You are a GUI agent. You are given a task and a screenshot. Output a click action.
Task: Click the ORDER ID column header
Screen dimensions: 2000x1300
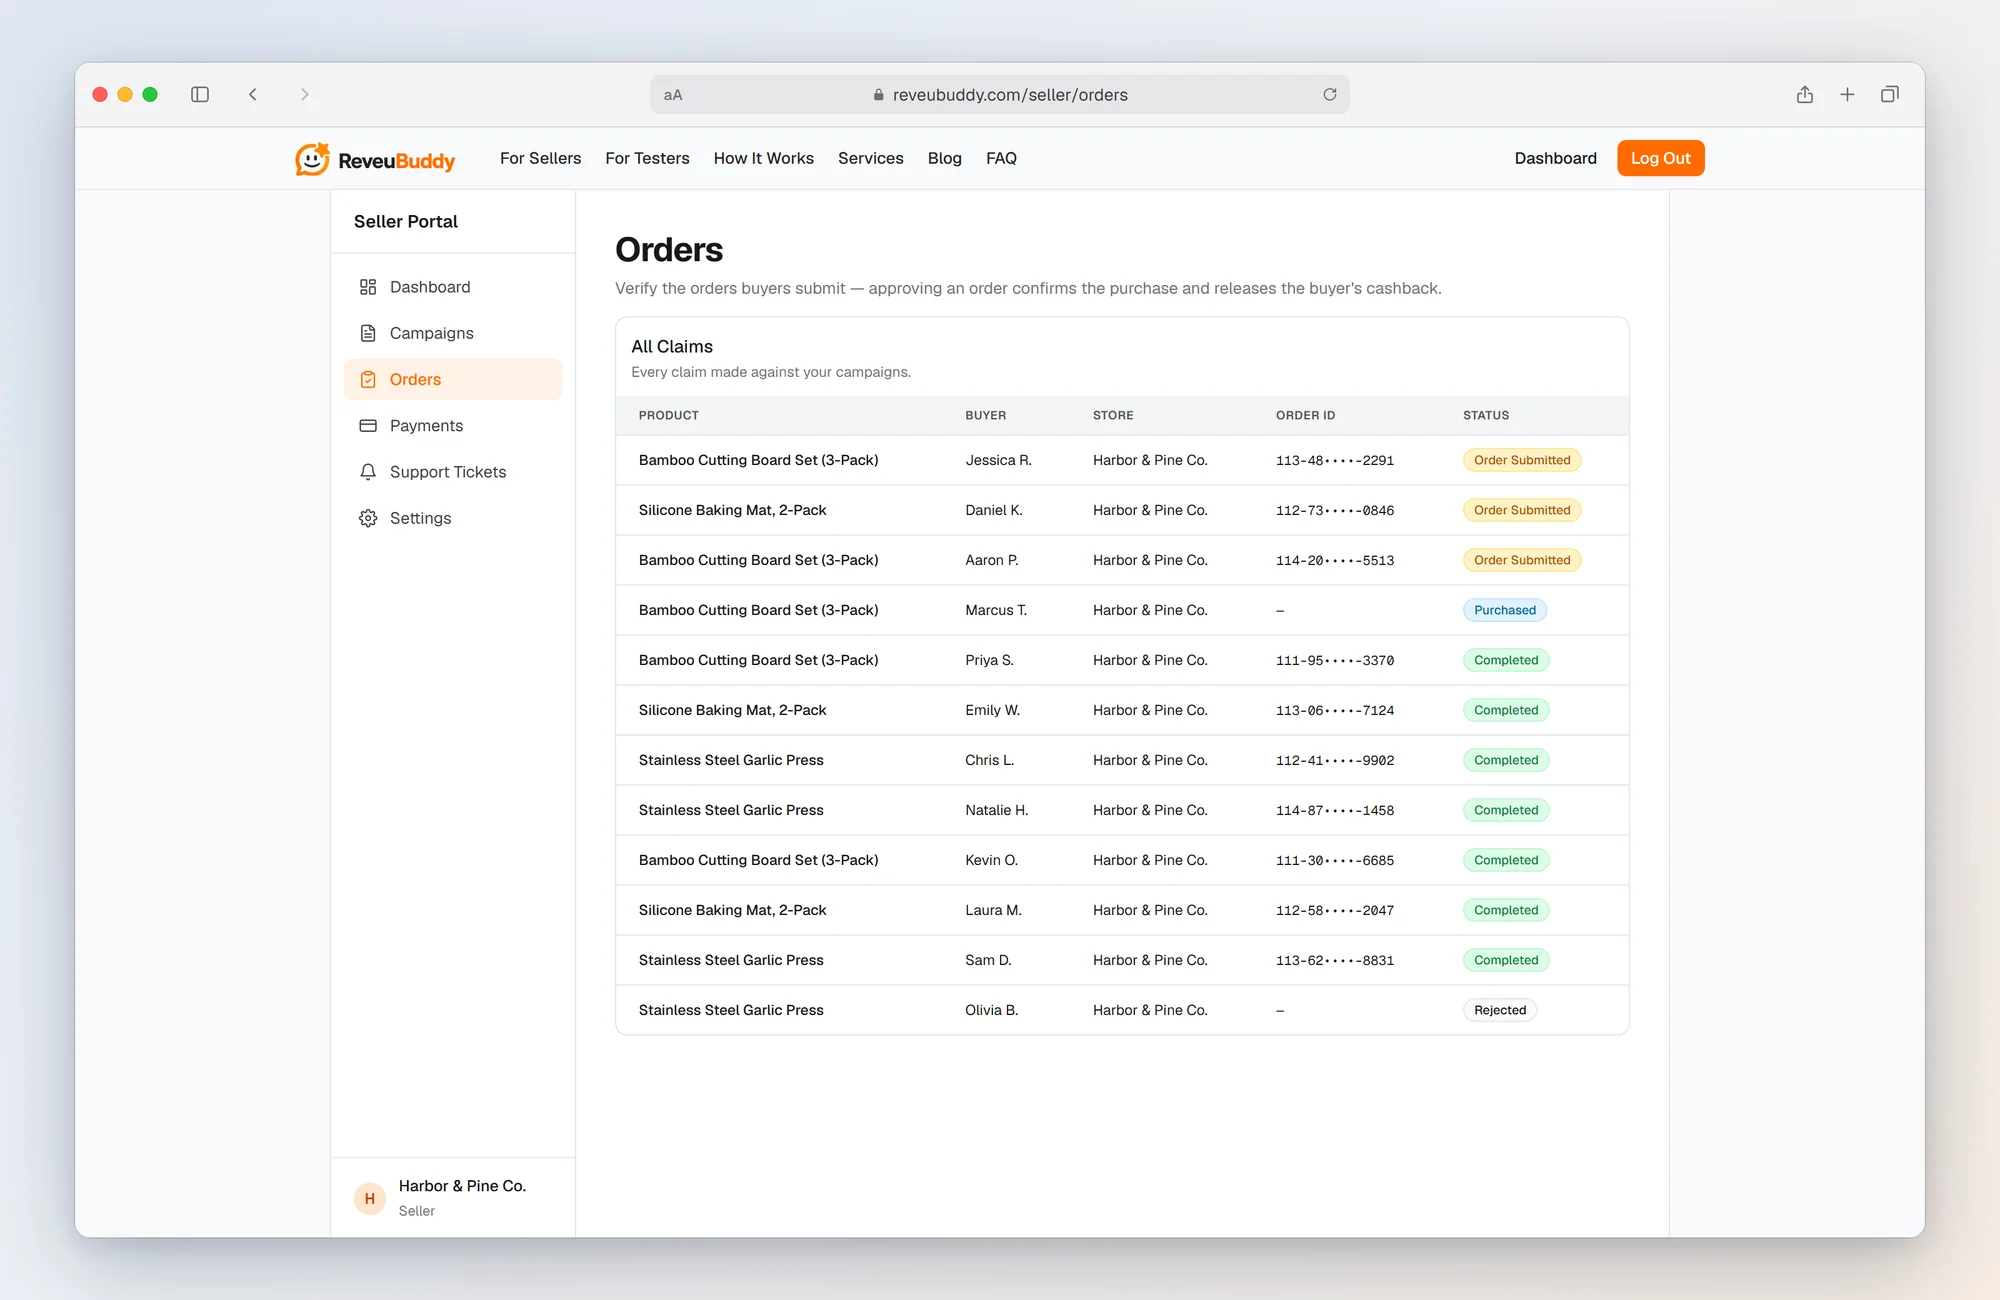(x=1305, y=415)
